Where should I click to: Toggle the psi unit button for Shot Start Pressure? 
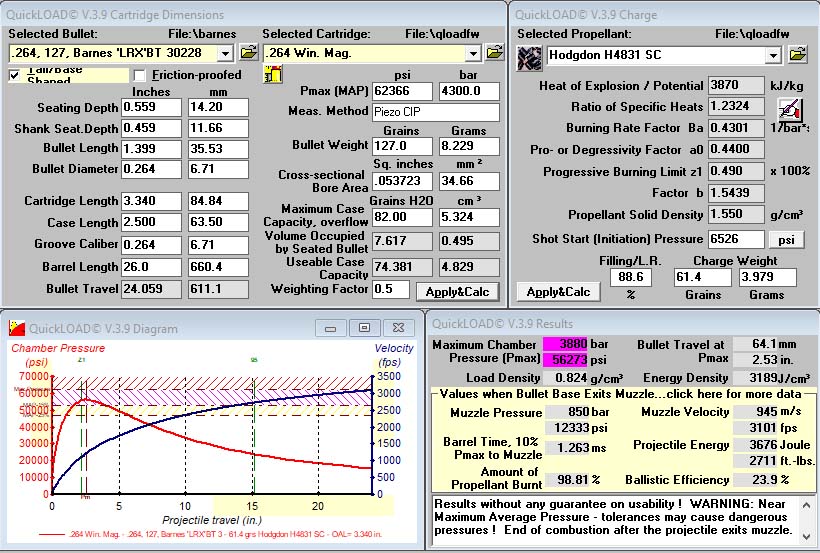click(x=786, y=240)
